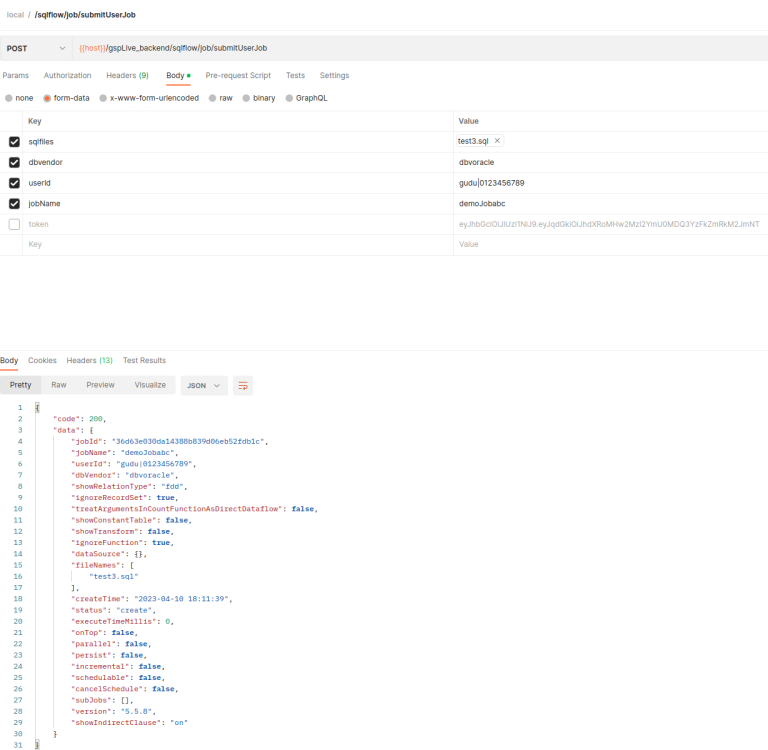768x750 pixels.
Task: Click the wrap lines icon in response toolbar
Action: (243, 385)
